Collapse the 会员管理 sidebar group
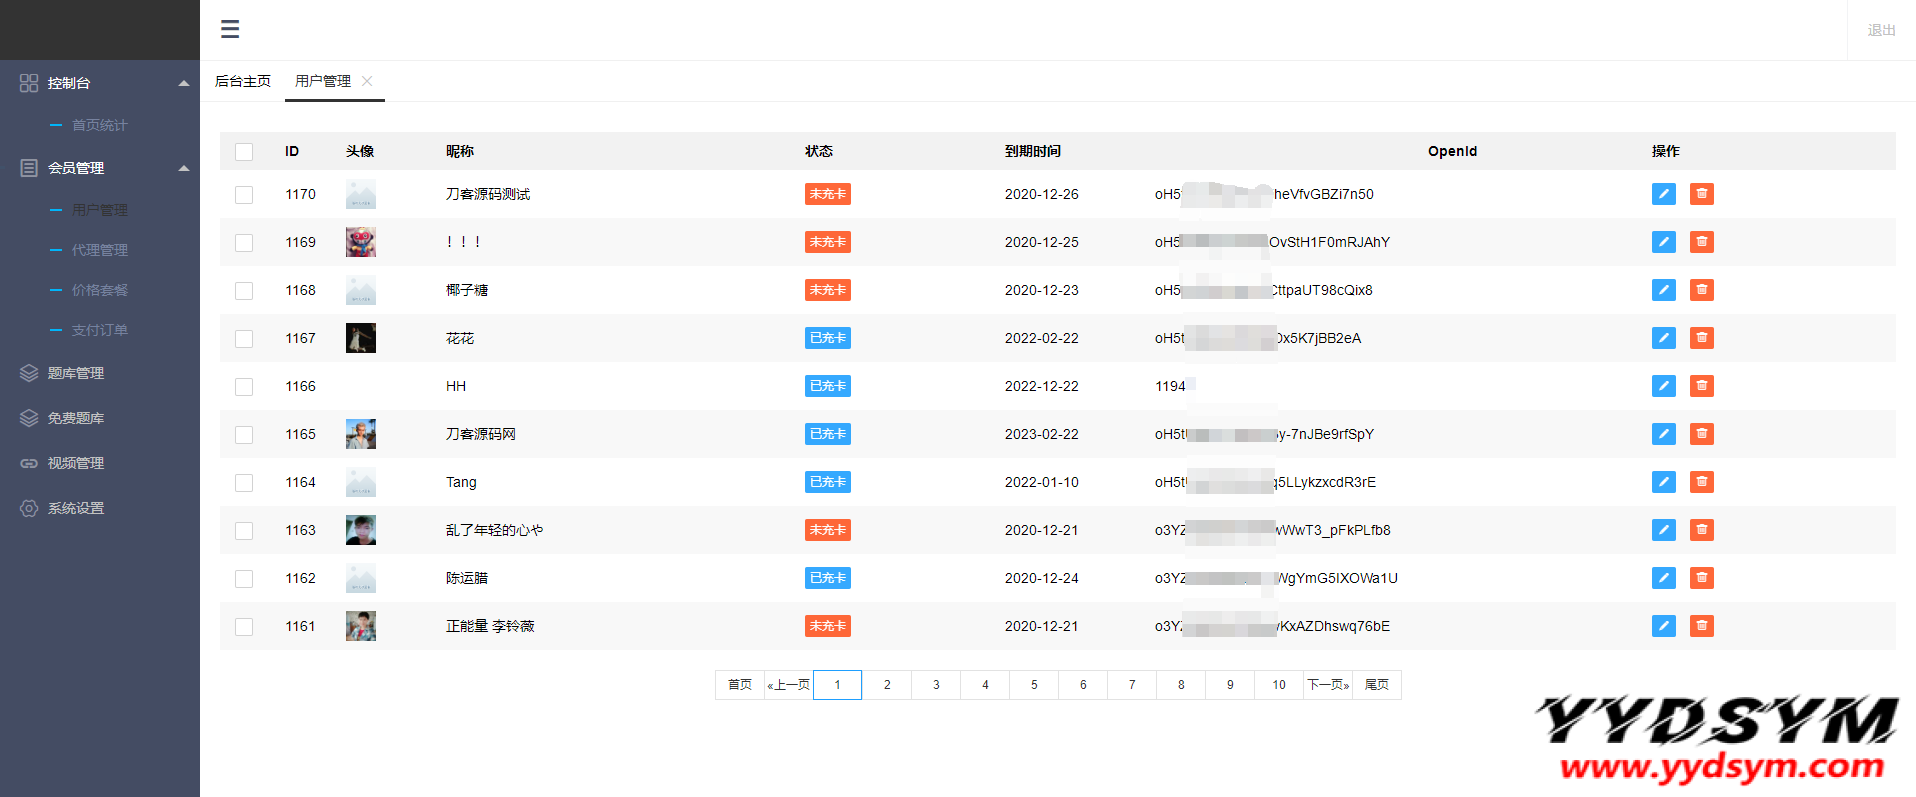 pos(183,168)
